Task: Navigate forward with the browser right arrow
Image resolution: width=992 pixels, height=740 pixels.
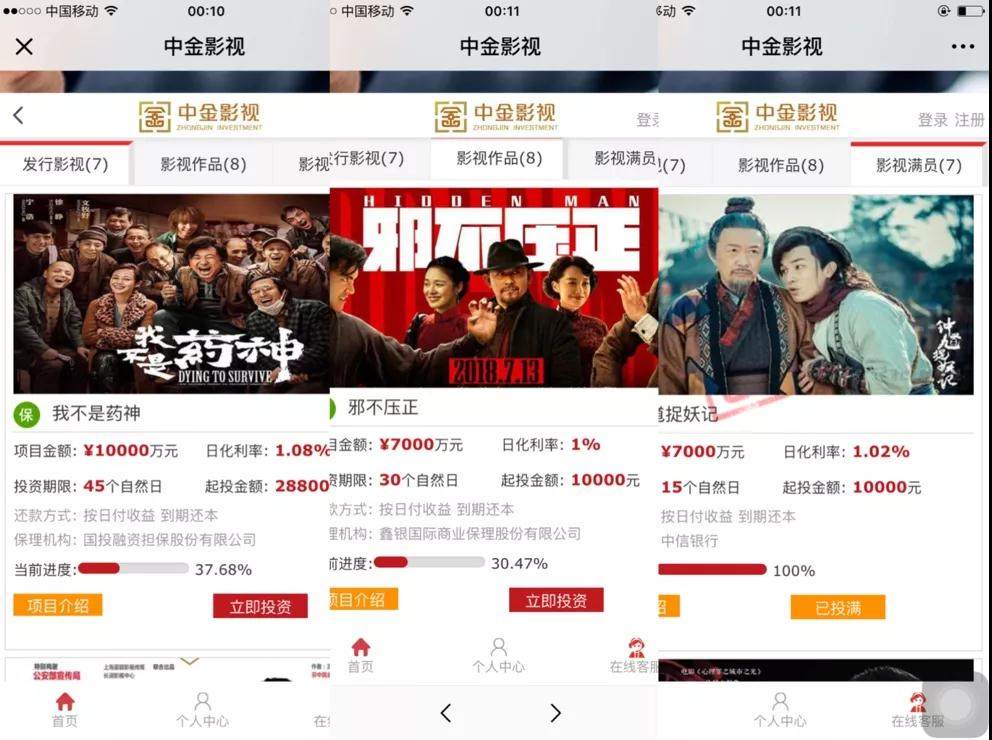Action: click(x=555, y=713)
